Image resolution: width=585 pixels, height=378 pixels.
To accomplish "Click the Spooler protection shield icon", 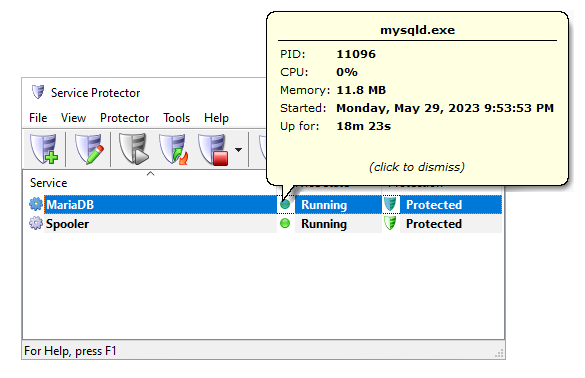I will (x=390, y=223).
